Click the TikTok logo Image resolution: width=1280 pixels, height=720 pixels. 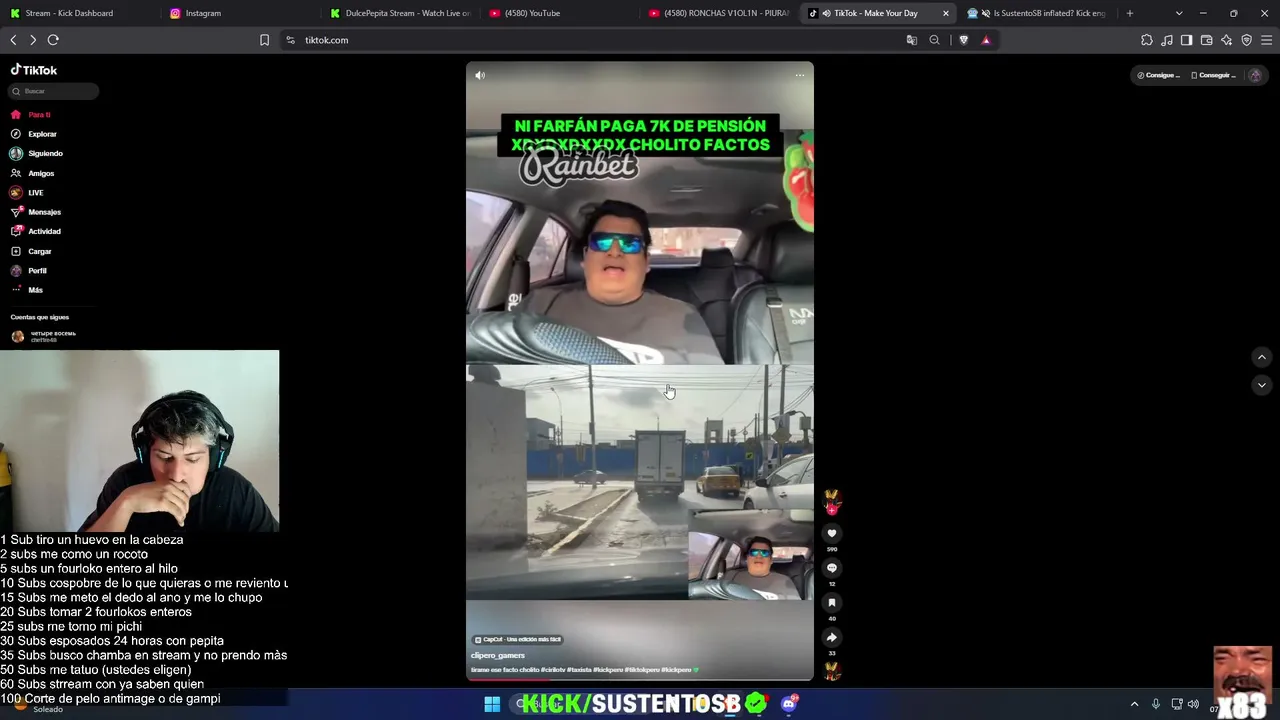coord(34,70)
